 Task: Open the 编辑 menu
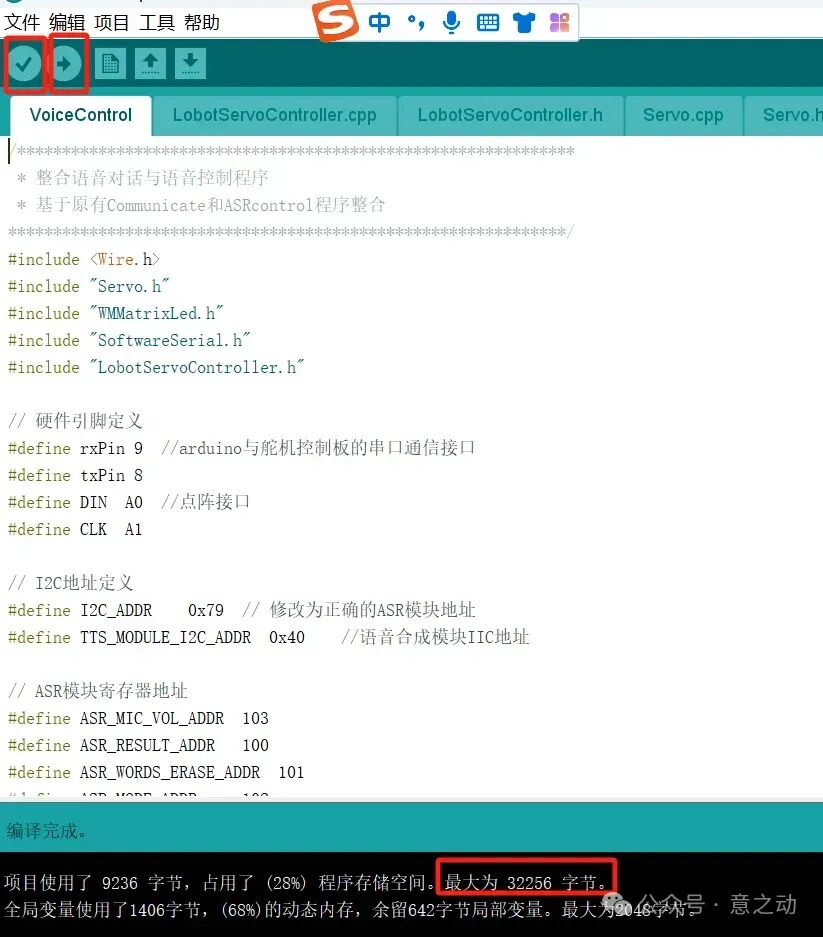(x=67, y=23)
